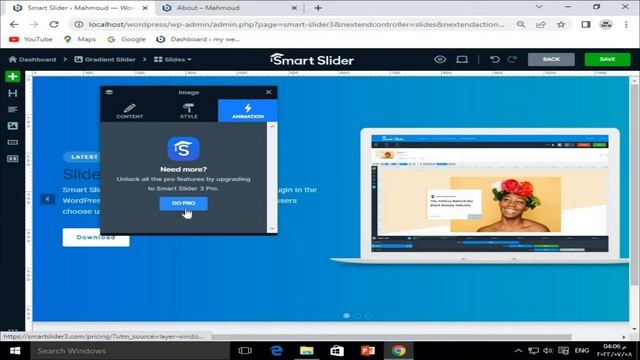Click the green add layer plus icon
The image size is (640, 360).
point(13,76)
